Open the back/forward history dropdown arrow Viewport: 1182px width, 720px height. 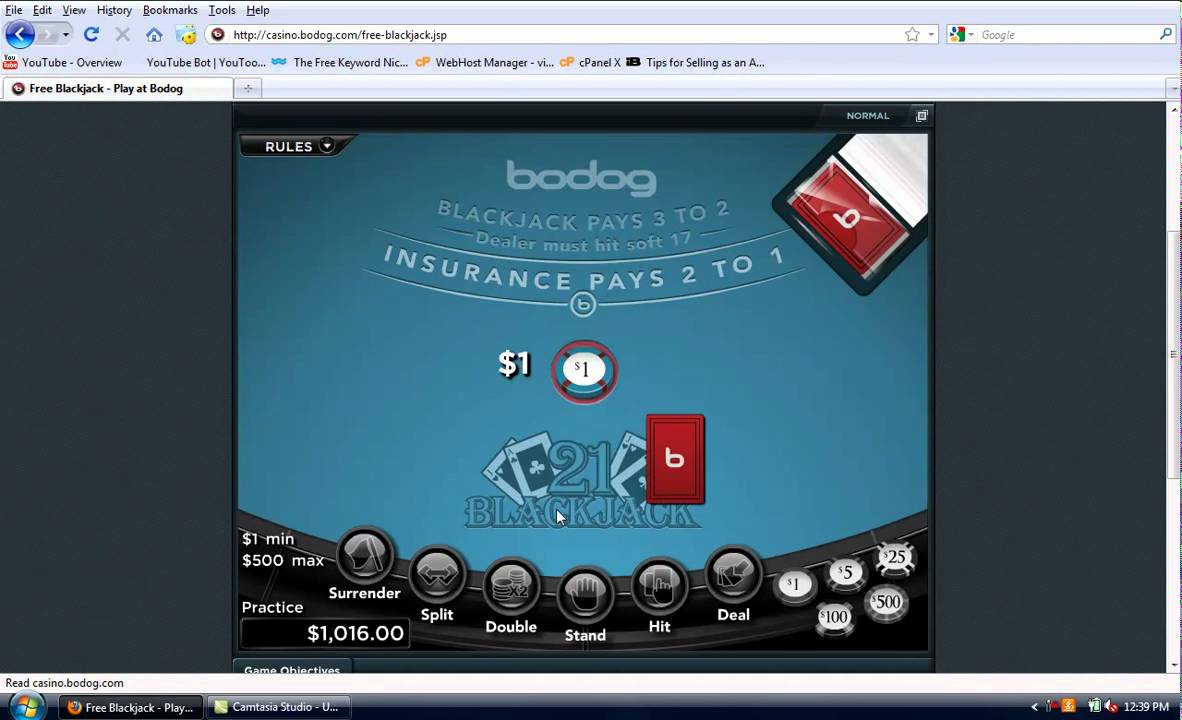click(x=66, y=35)
